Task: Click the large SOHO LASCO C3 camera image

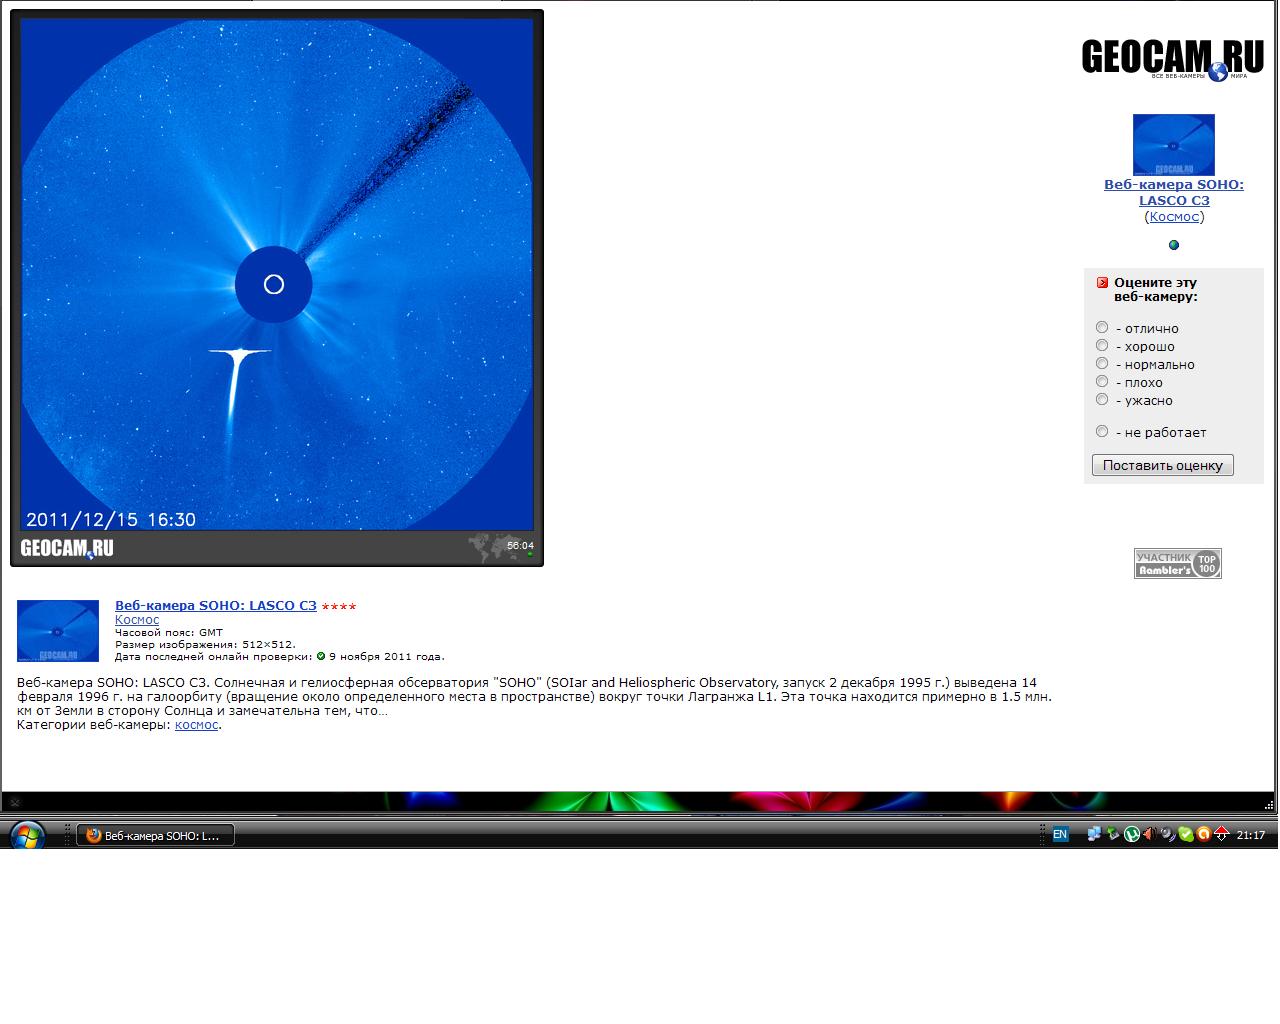Action: 277,275
